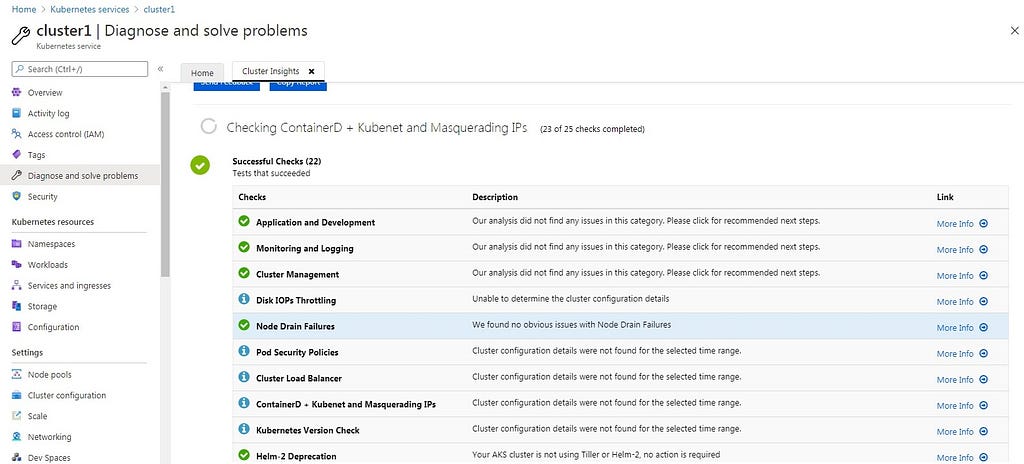1024x464 pixels.
Task: Collapse the sidebar with the double chevron
Action: tap(160, 69)
